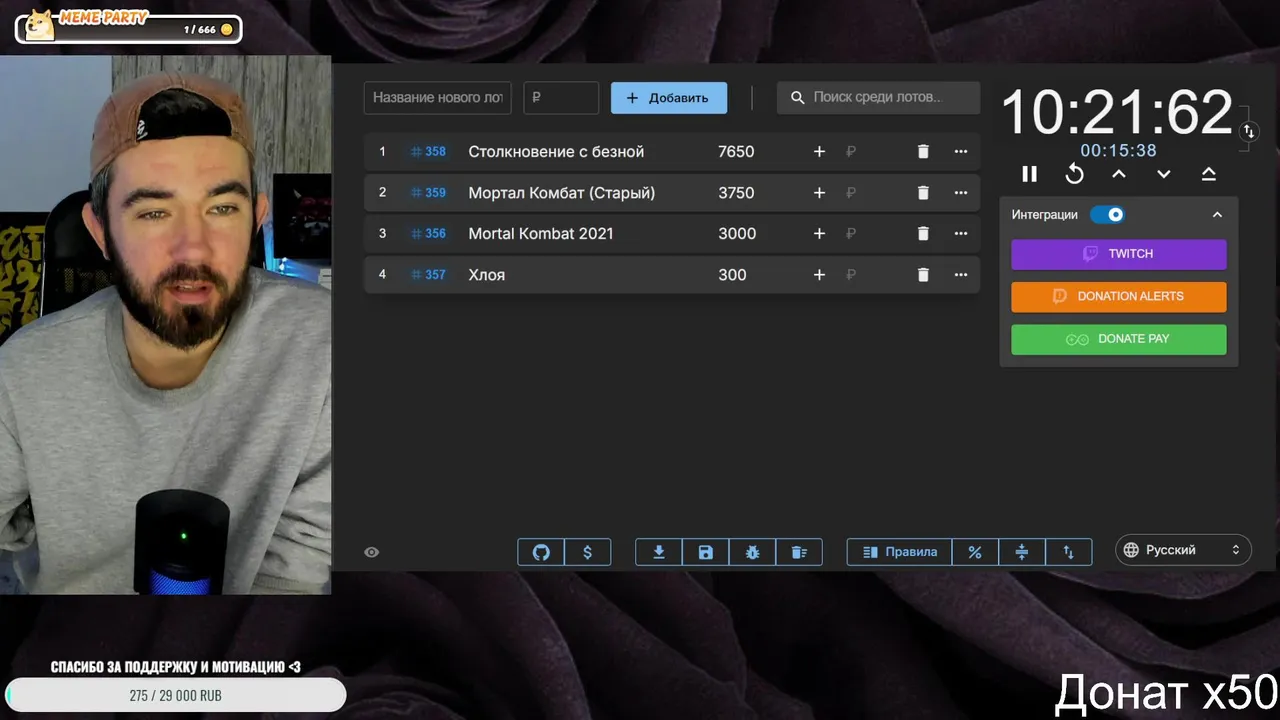Open more options for Мортал Комбат (Старый)

(x=961, y=193)
